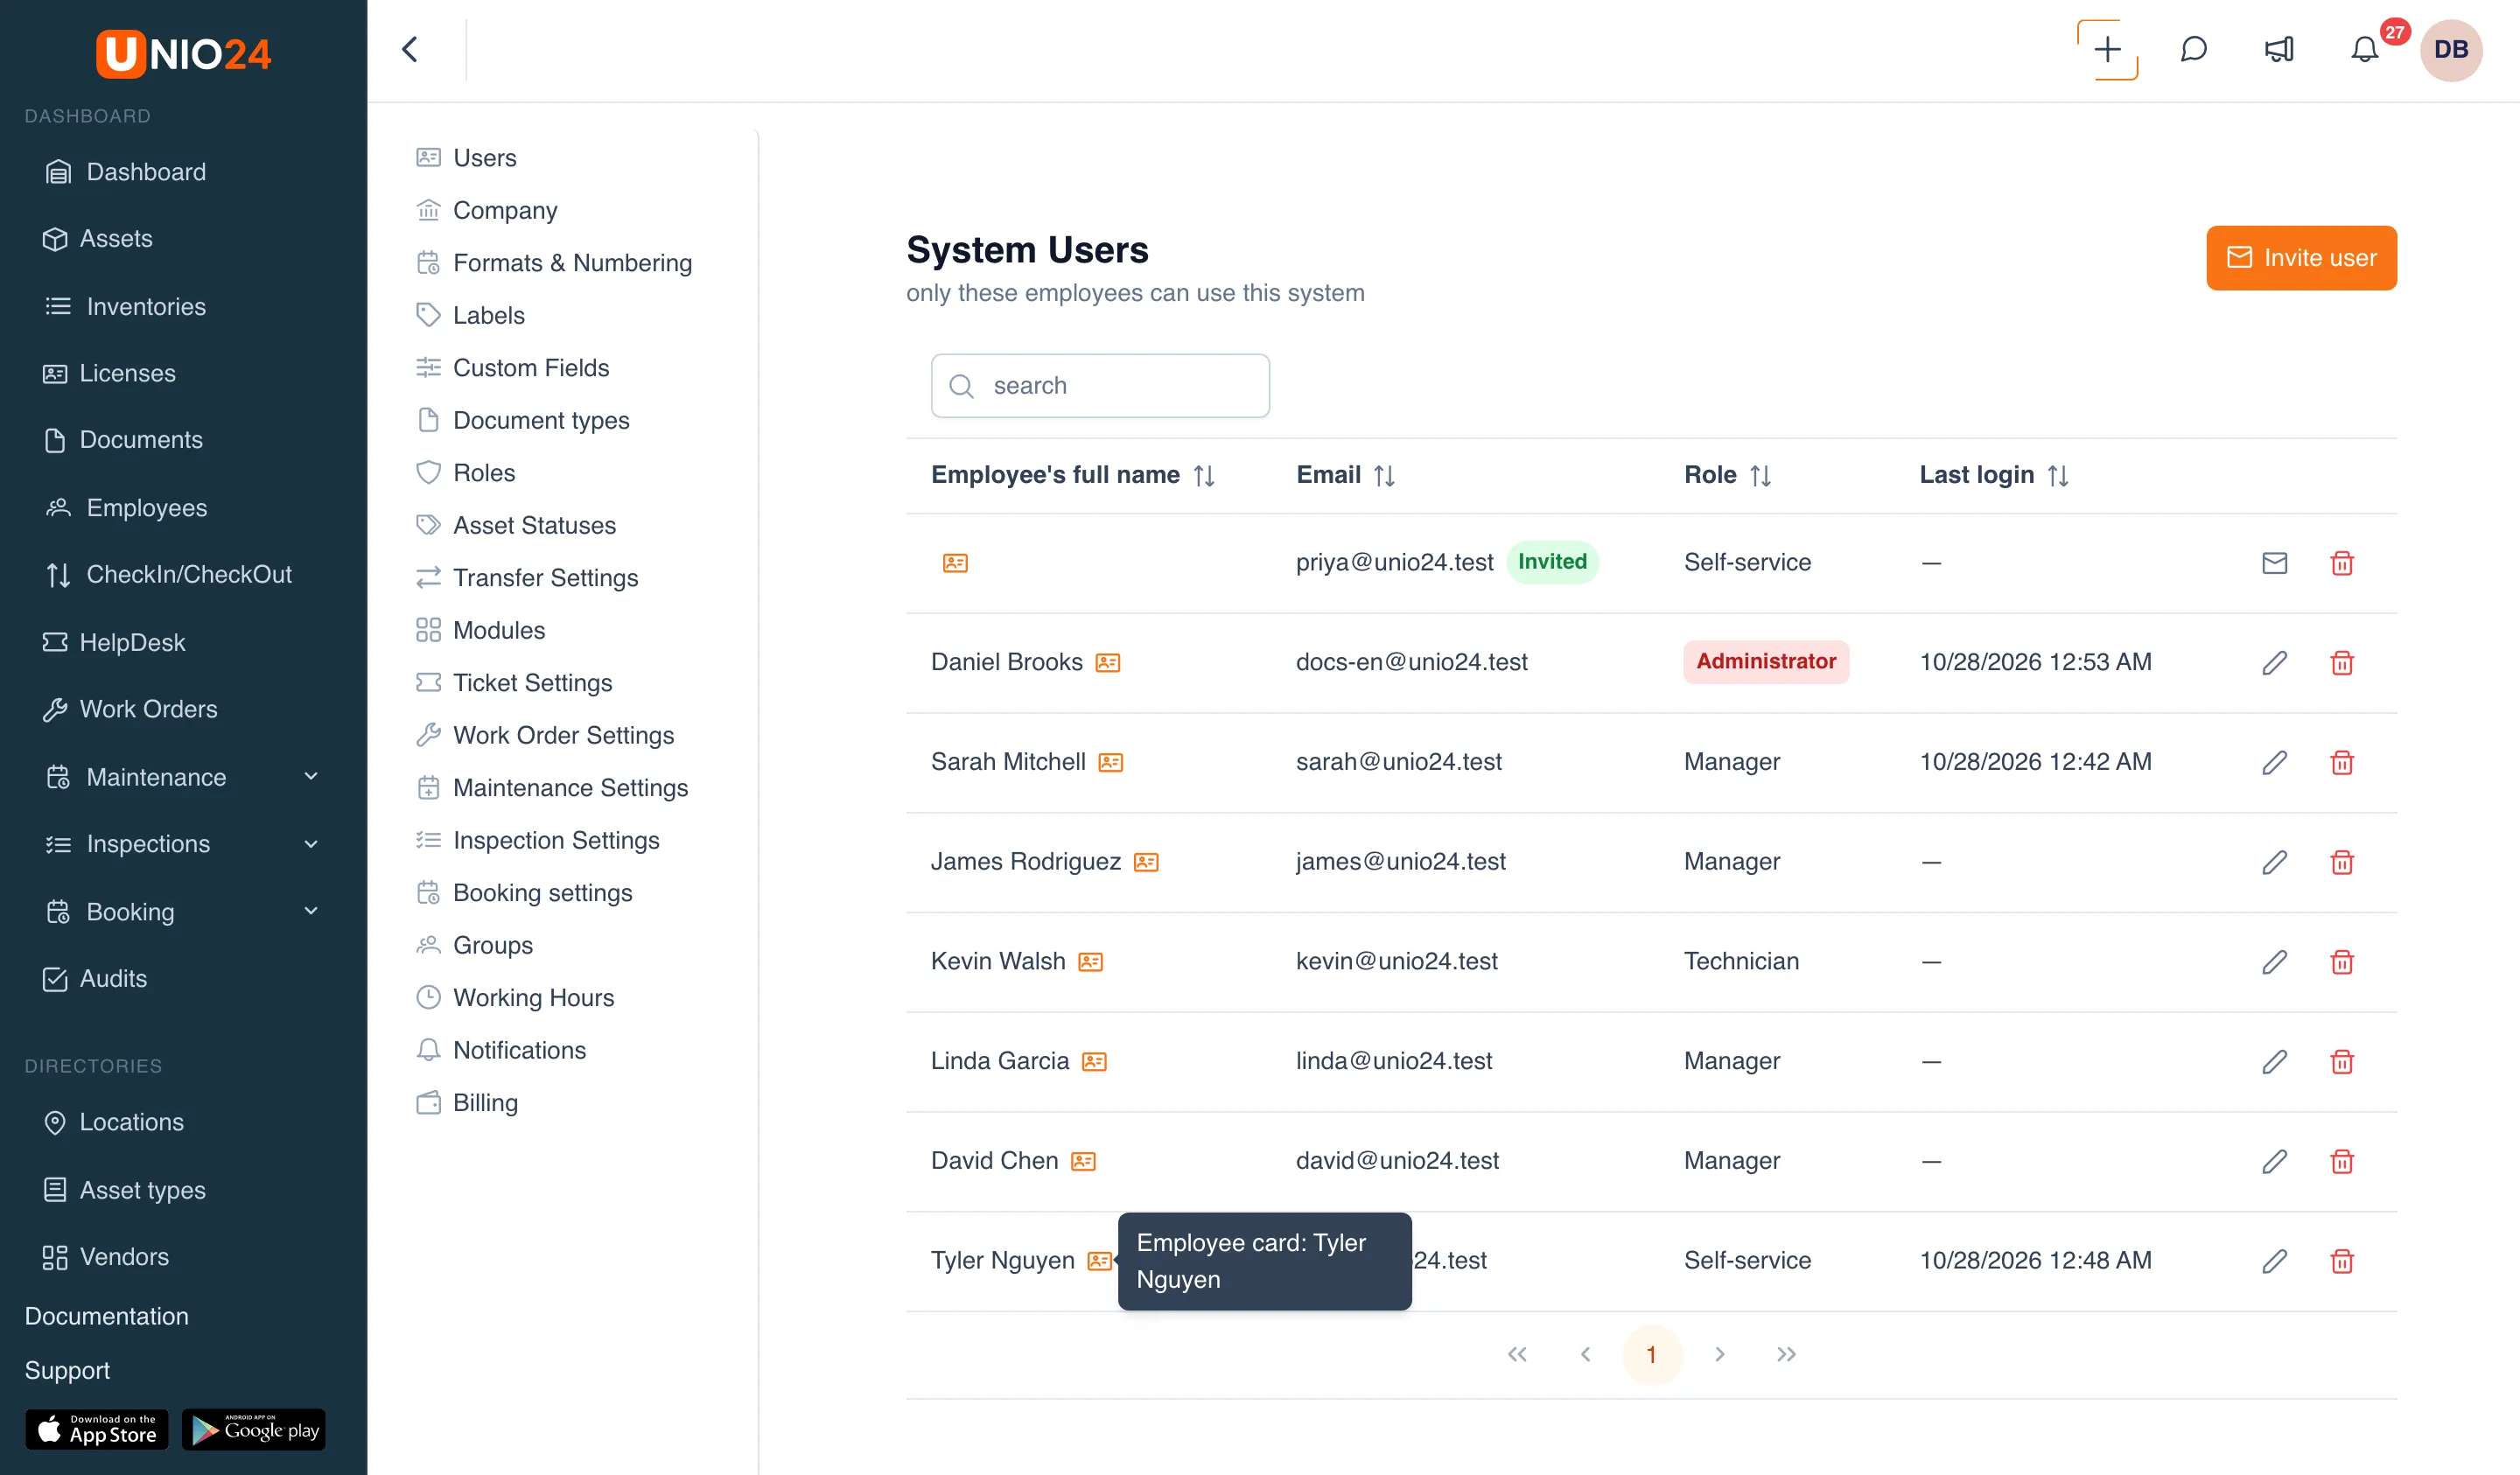Delete Kevin Walsh user
The width and height of the screenshot is (2520, 1475).
click(2342, 961)
